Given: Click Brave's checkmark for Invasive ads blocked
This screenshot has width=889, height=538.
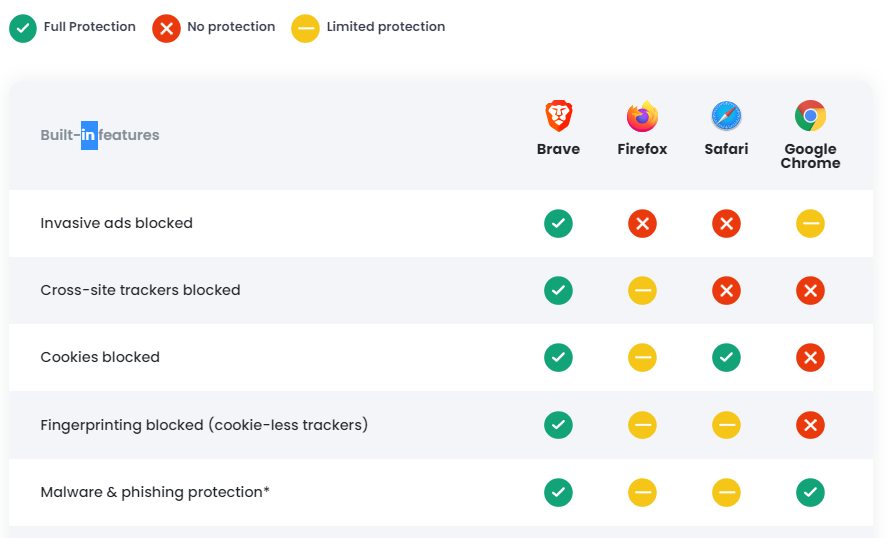Looking at the screenshot, I should pyautogui.click(x=558, y=224).
